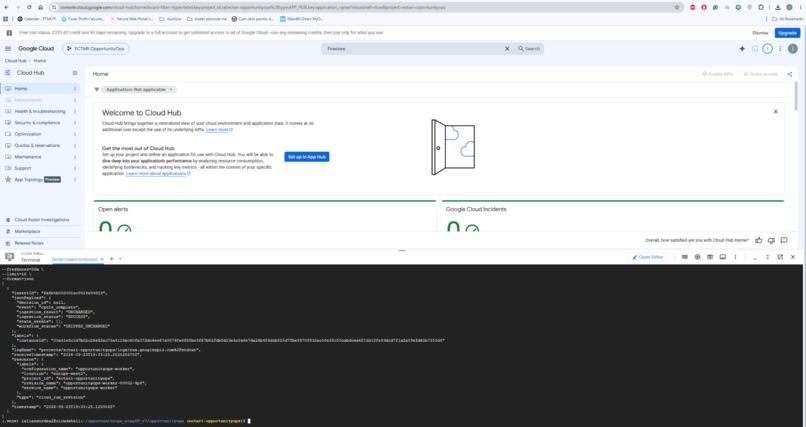Screen dimensions: 806x427
Task: Collapse the Cloud Hub sidebar panel icon
Action: coord(75,73)
